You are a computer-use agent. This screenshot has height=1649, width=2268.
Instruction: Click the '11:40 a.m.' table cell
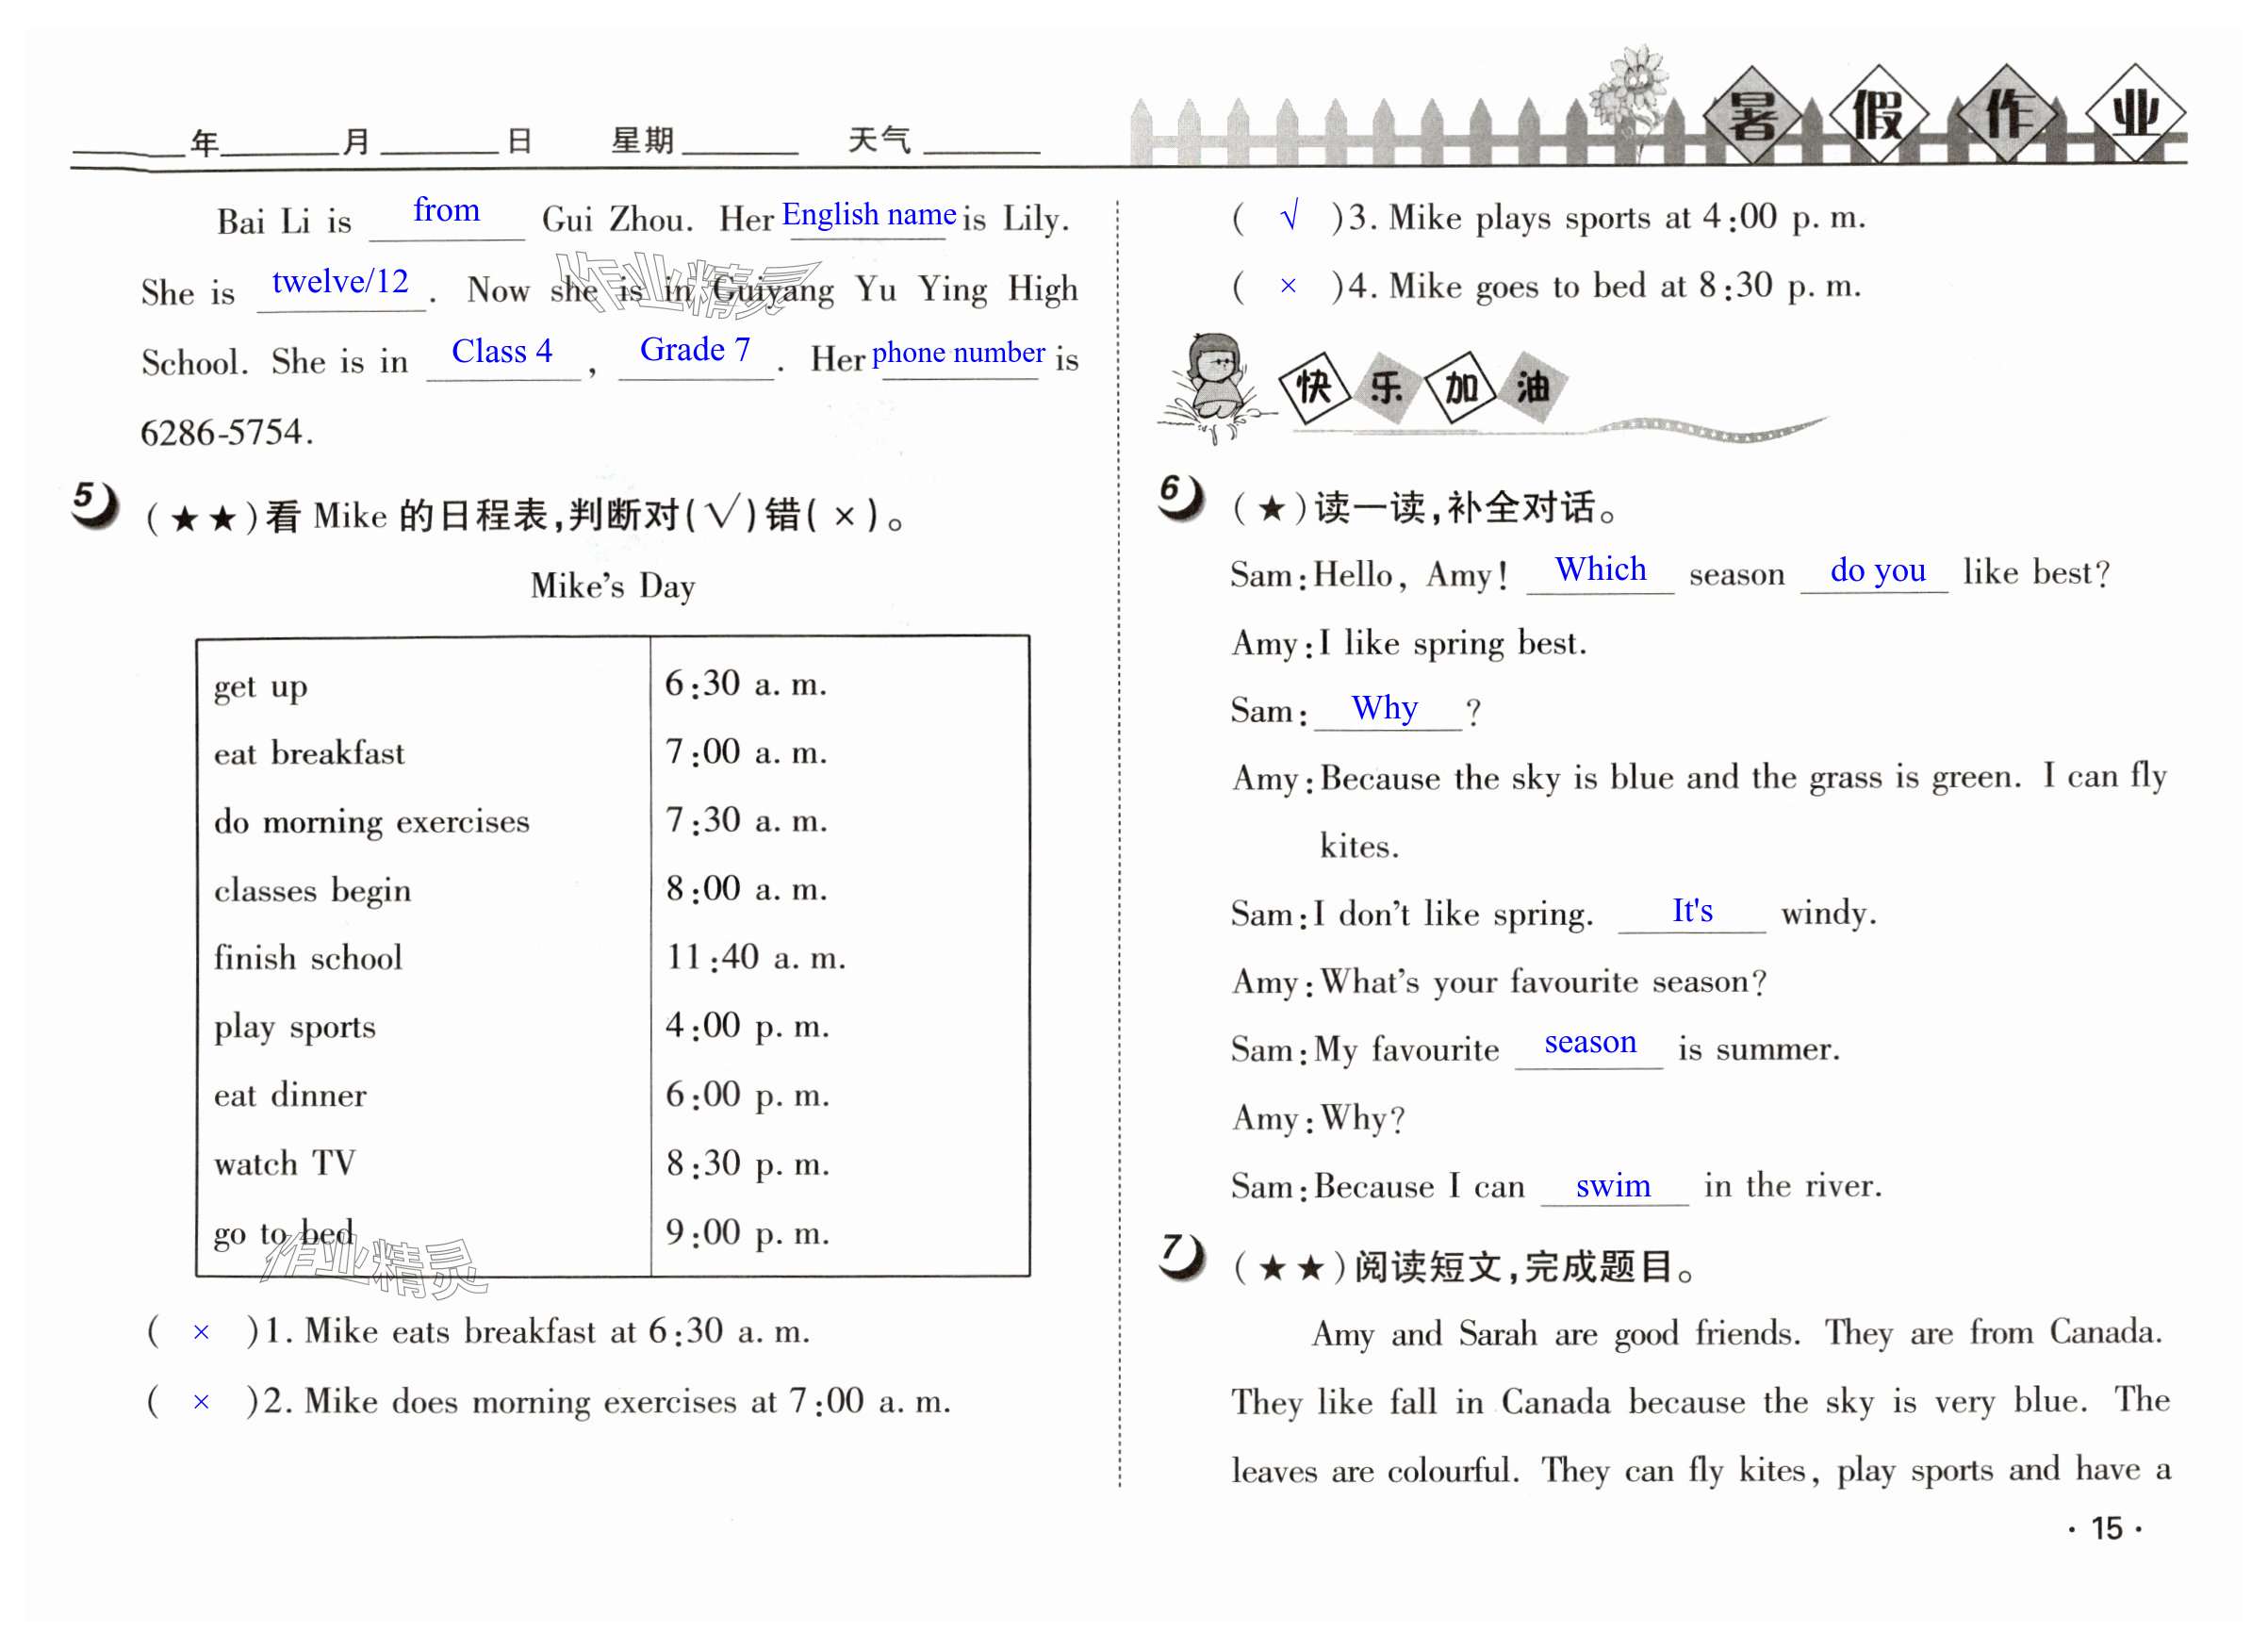coord(755,958)
